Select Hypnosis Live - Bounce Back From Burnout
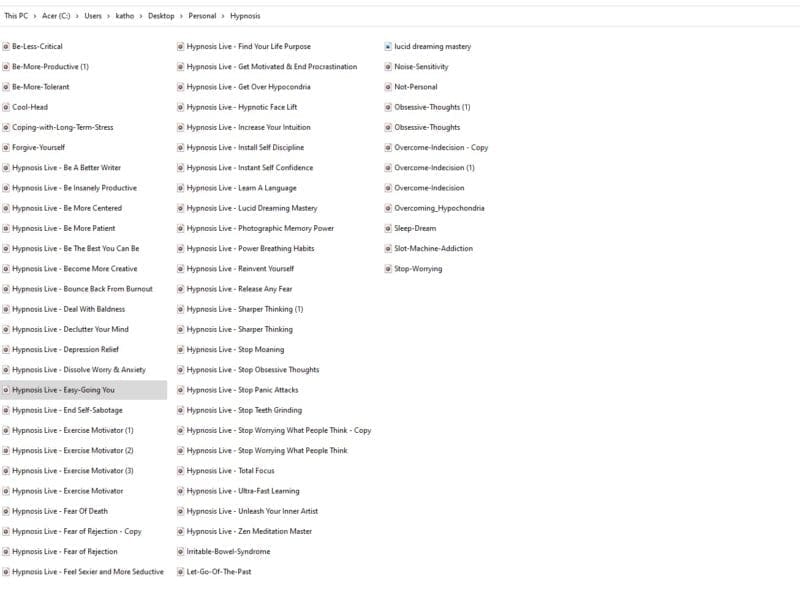800x592 pixels. 82,289
